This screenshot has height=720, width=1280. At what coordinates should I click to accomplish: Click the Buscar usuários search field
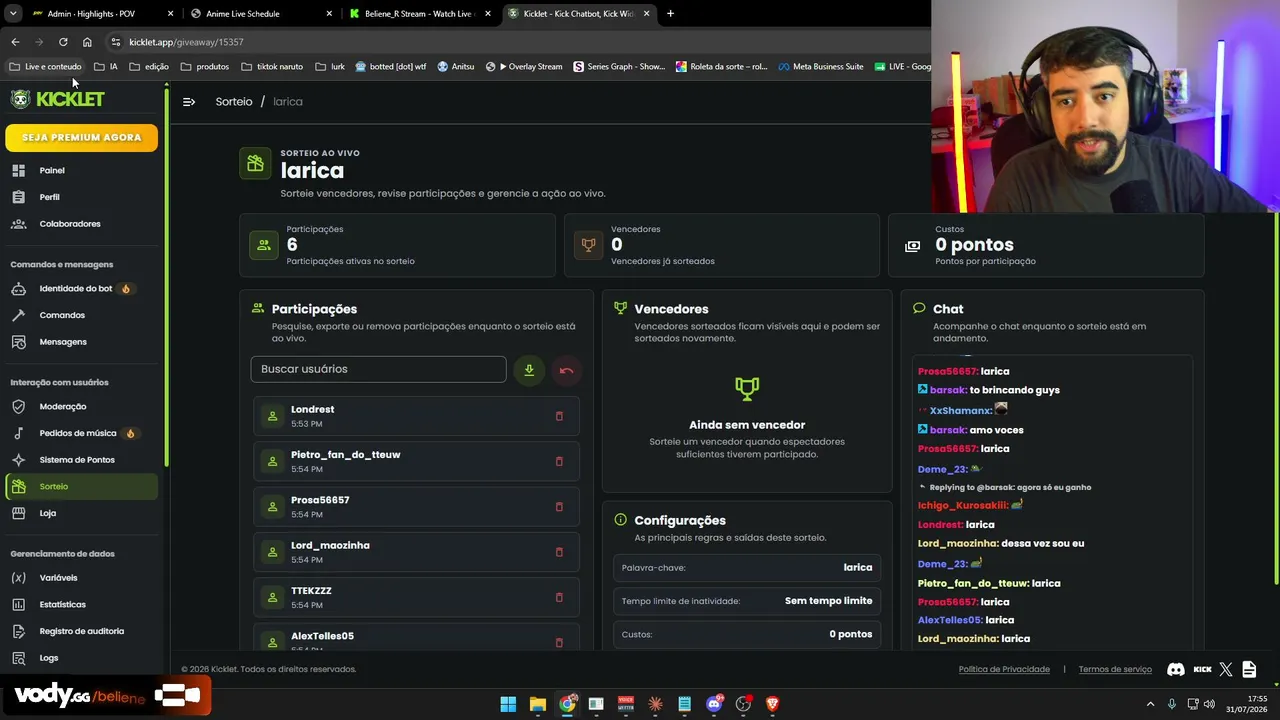378,369
